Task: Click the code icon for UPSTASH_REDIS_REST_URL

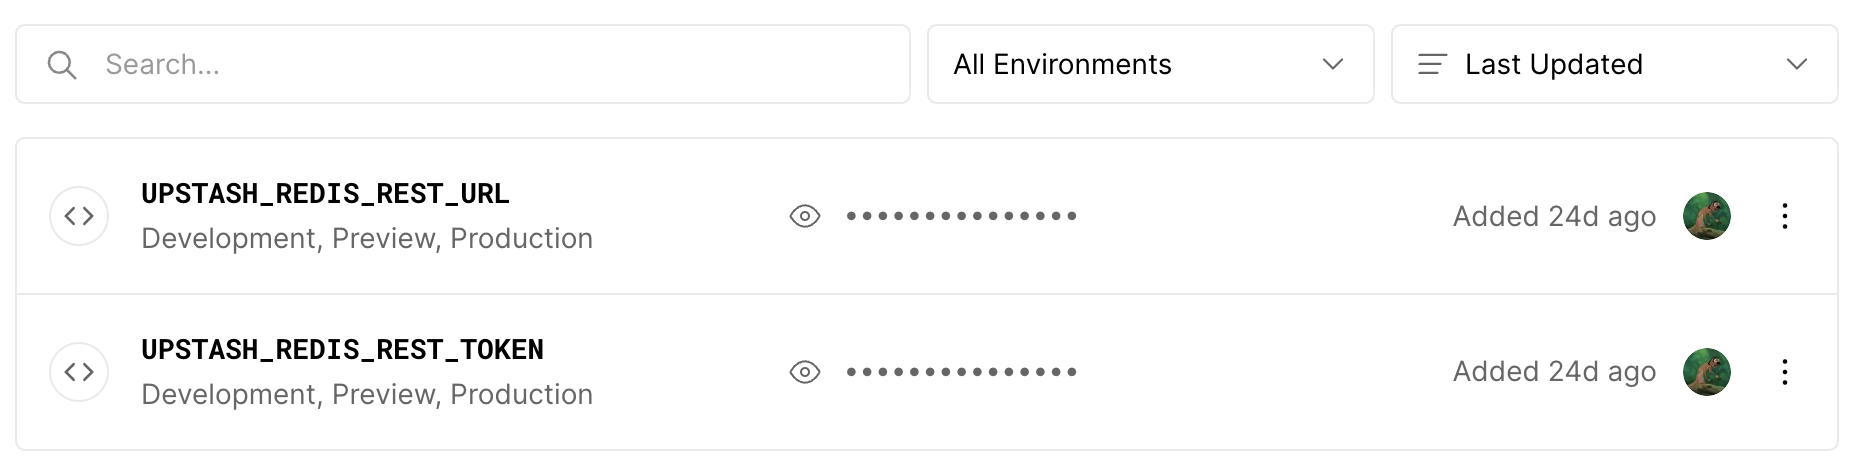Action: [79, 216]
